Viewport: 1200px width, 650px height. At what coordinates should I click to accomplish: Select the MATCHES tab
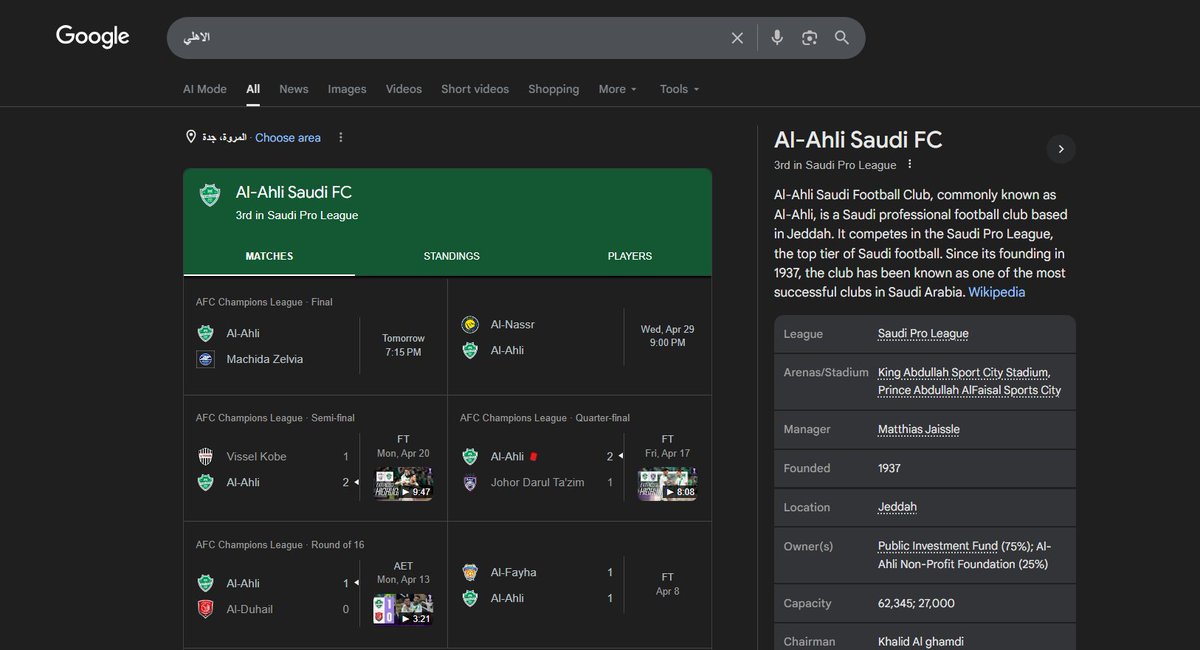click(269, 256)
